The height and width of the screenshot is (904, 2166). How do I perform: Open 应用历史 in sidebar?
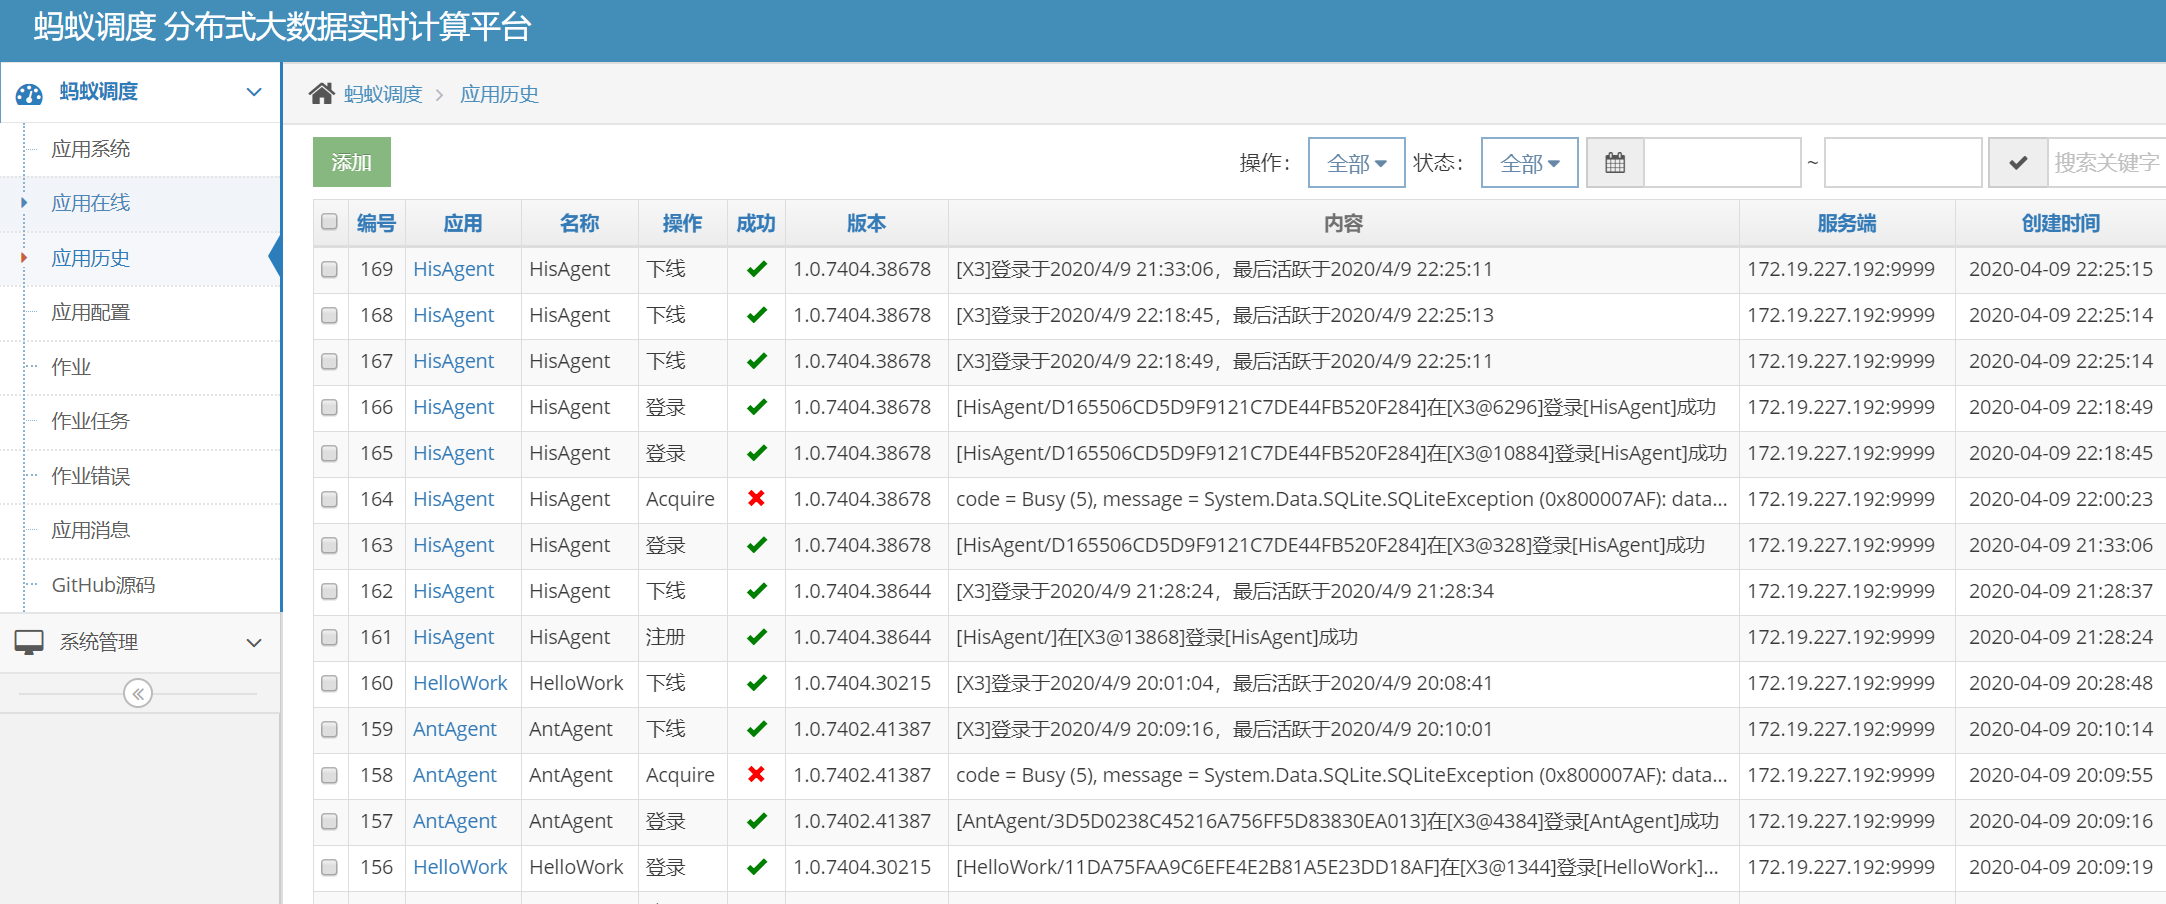coord(91,258)
